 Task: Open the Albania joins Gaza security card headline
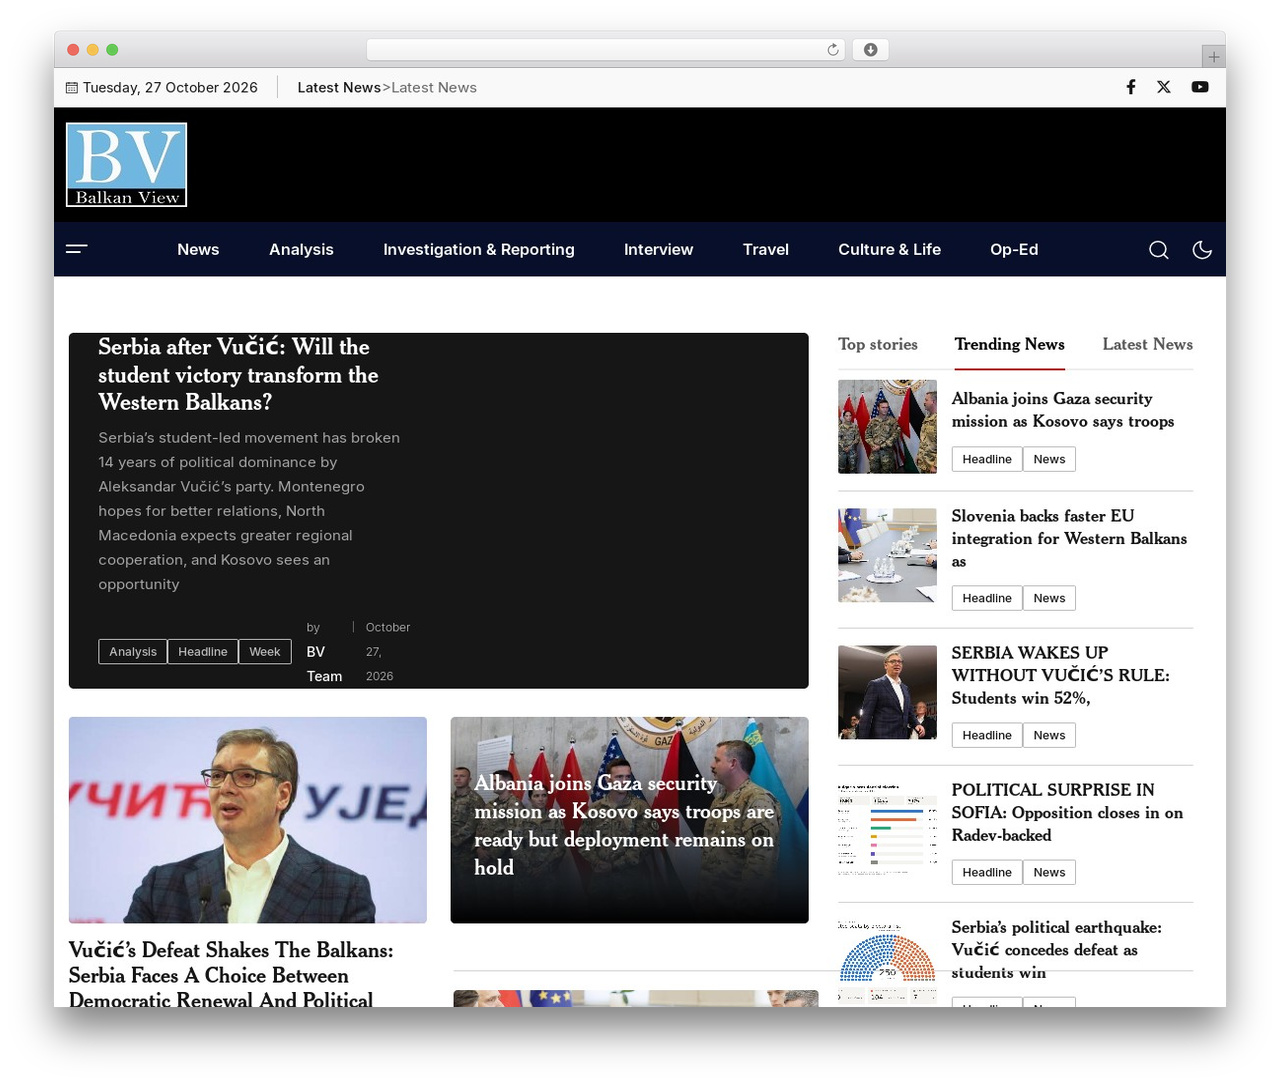624,825
